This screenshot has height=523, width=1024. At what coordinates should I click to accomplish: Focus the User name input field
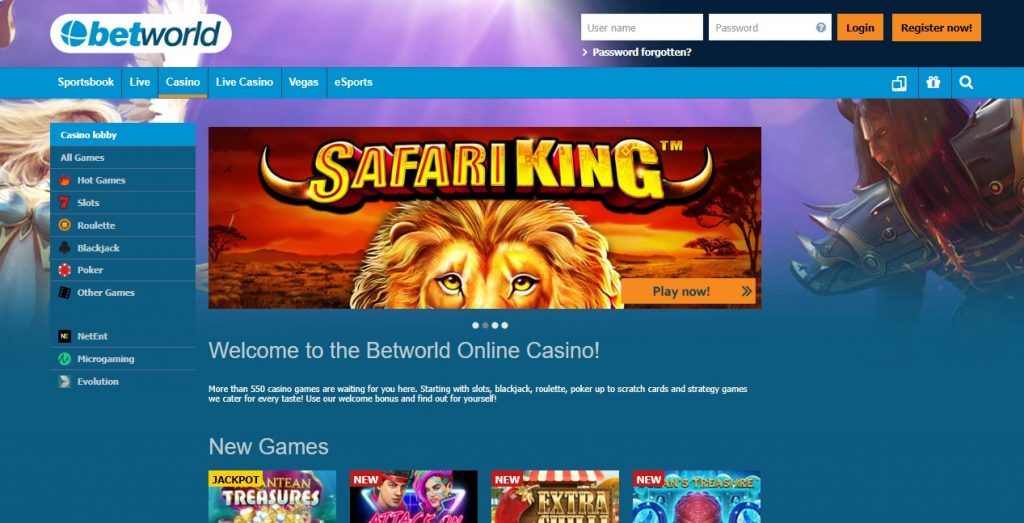coord(642,27)
